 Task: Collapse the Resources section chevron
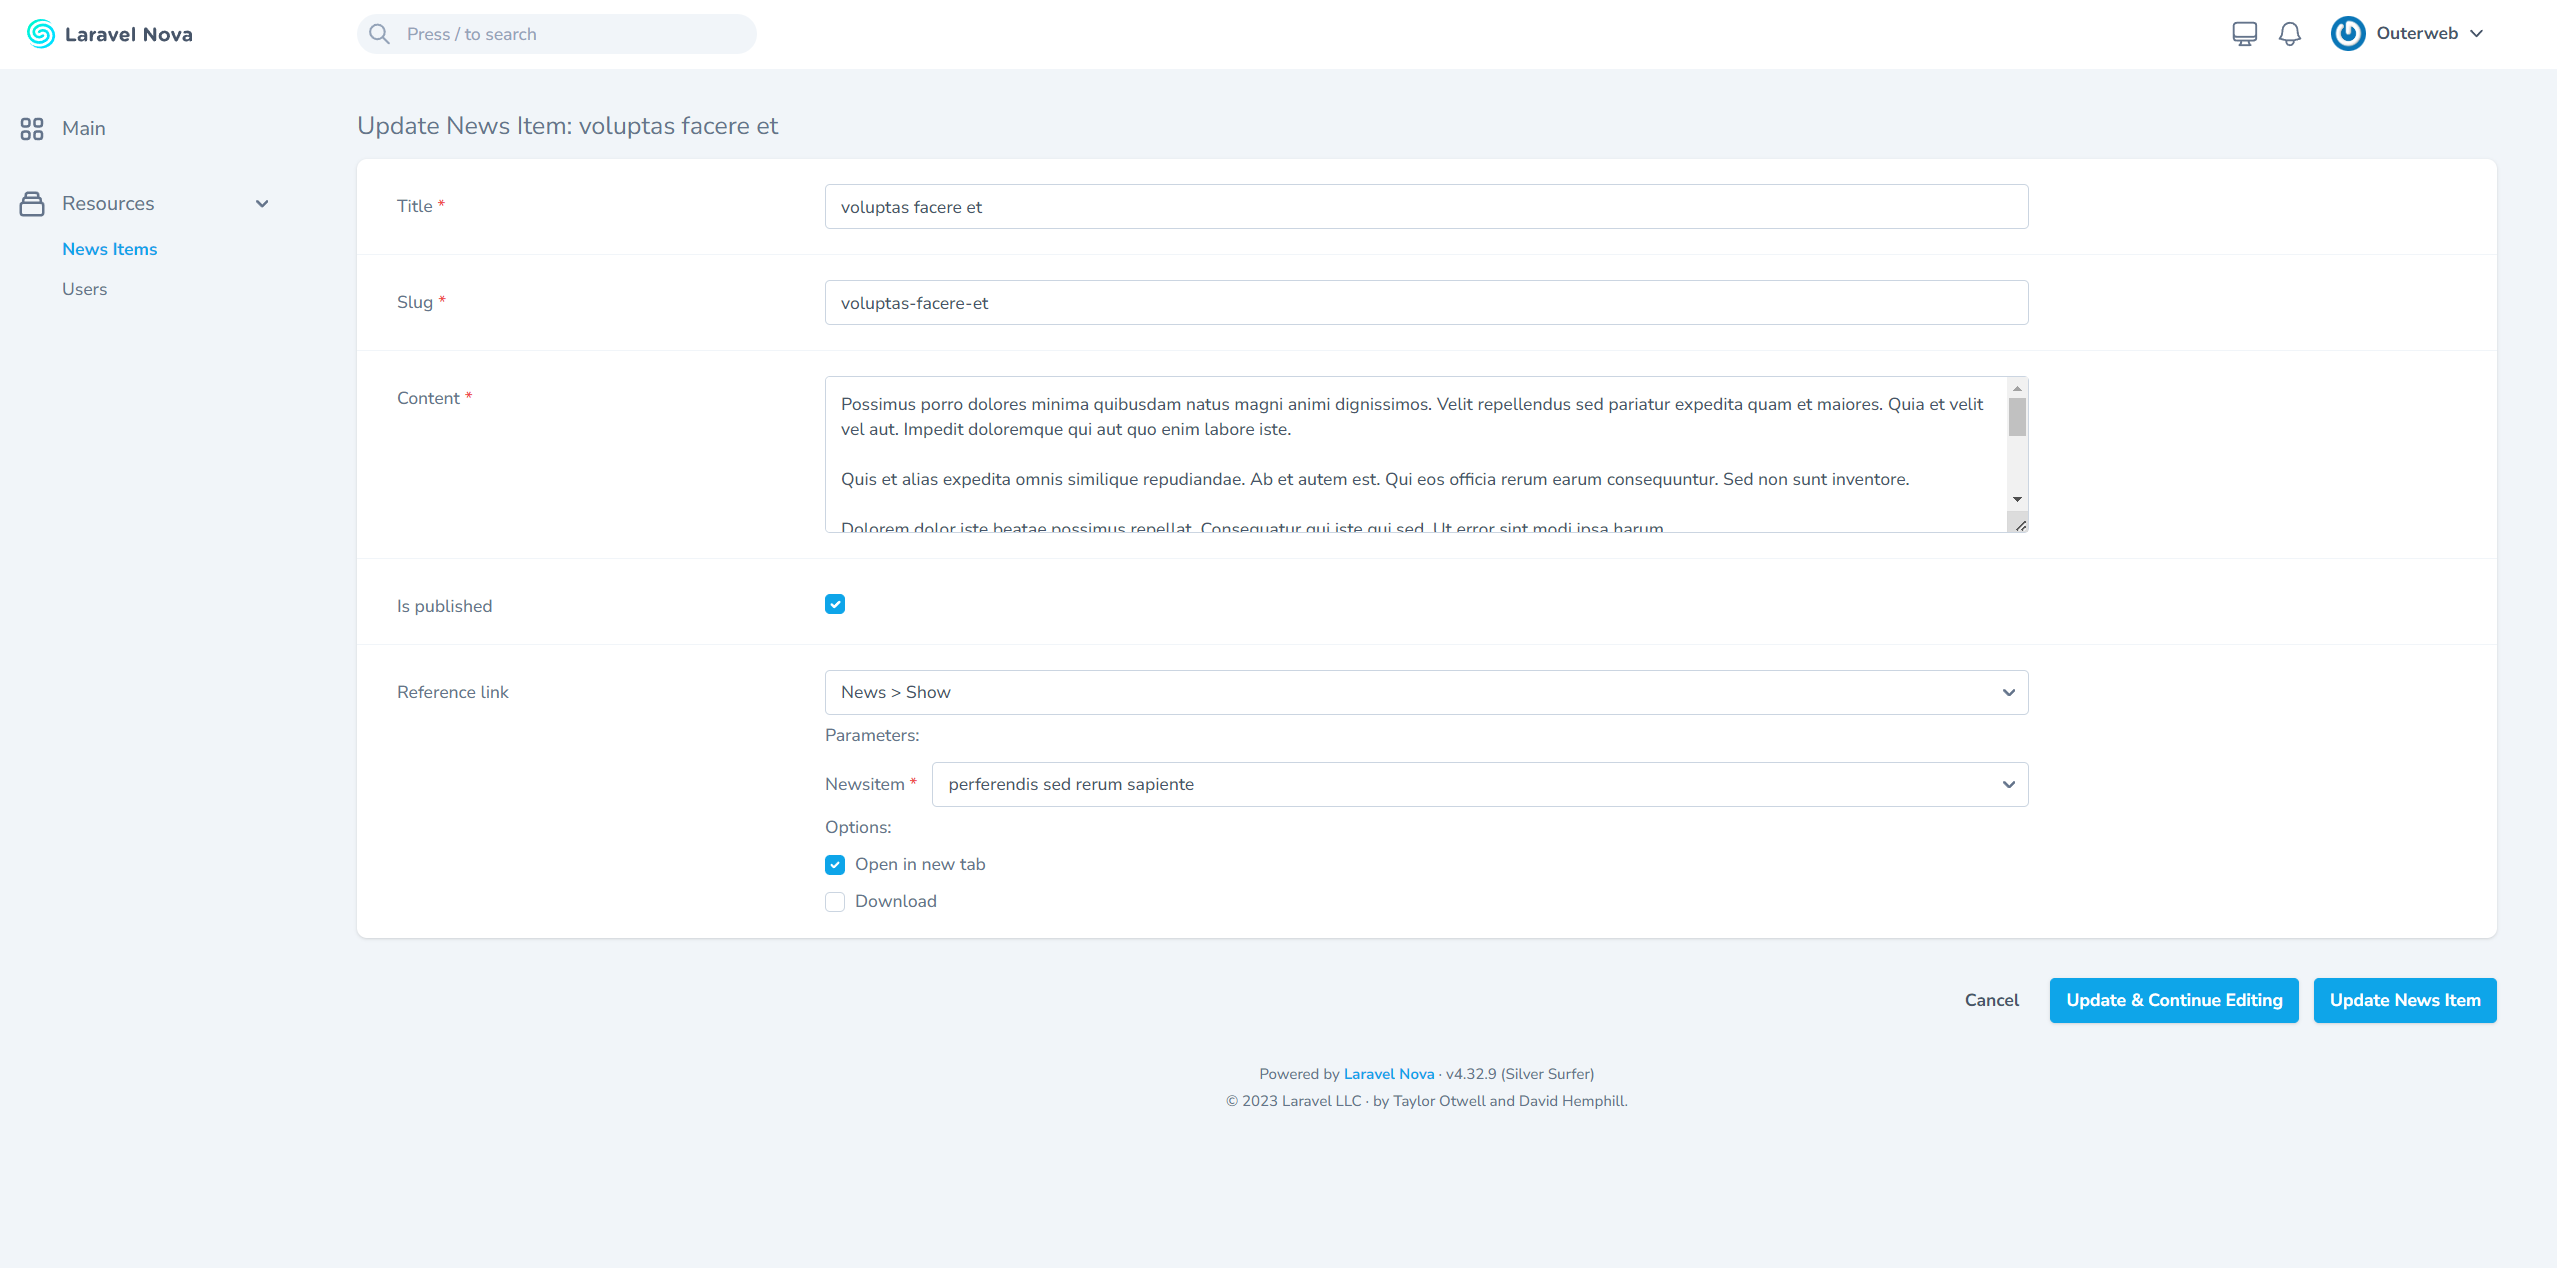(262, 203)
